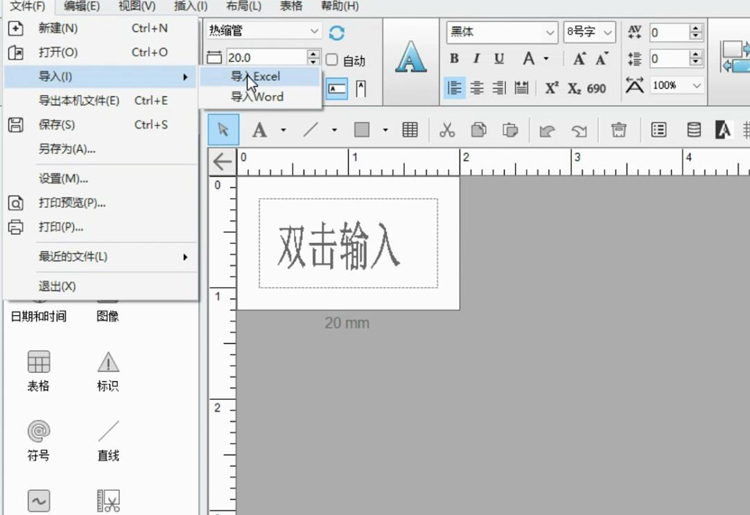Click the scissors cut icon

(447, 130)
